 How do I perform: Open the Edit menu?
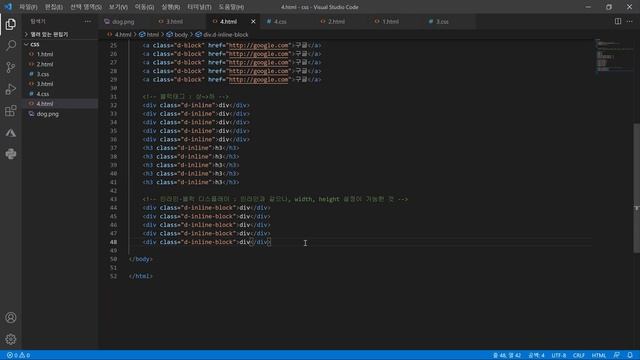[x=53, y=7]
